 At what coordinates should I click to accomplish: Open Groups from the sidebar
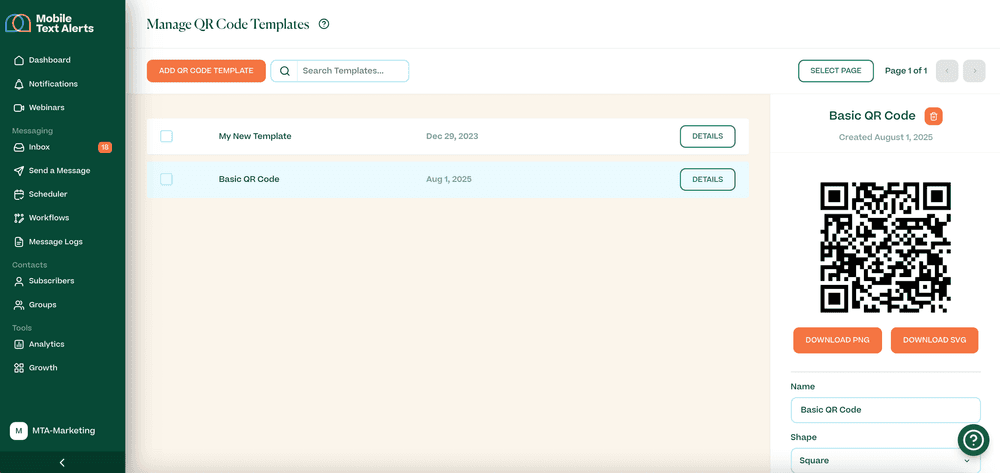[x=42, y=305]
